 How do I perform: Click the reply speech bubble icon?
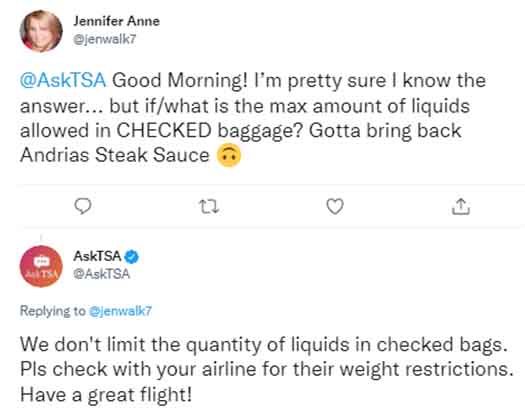(83, 206)
